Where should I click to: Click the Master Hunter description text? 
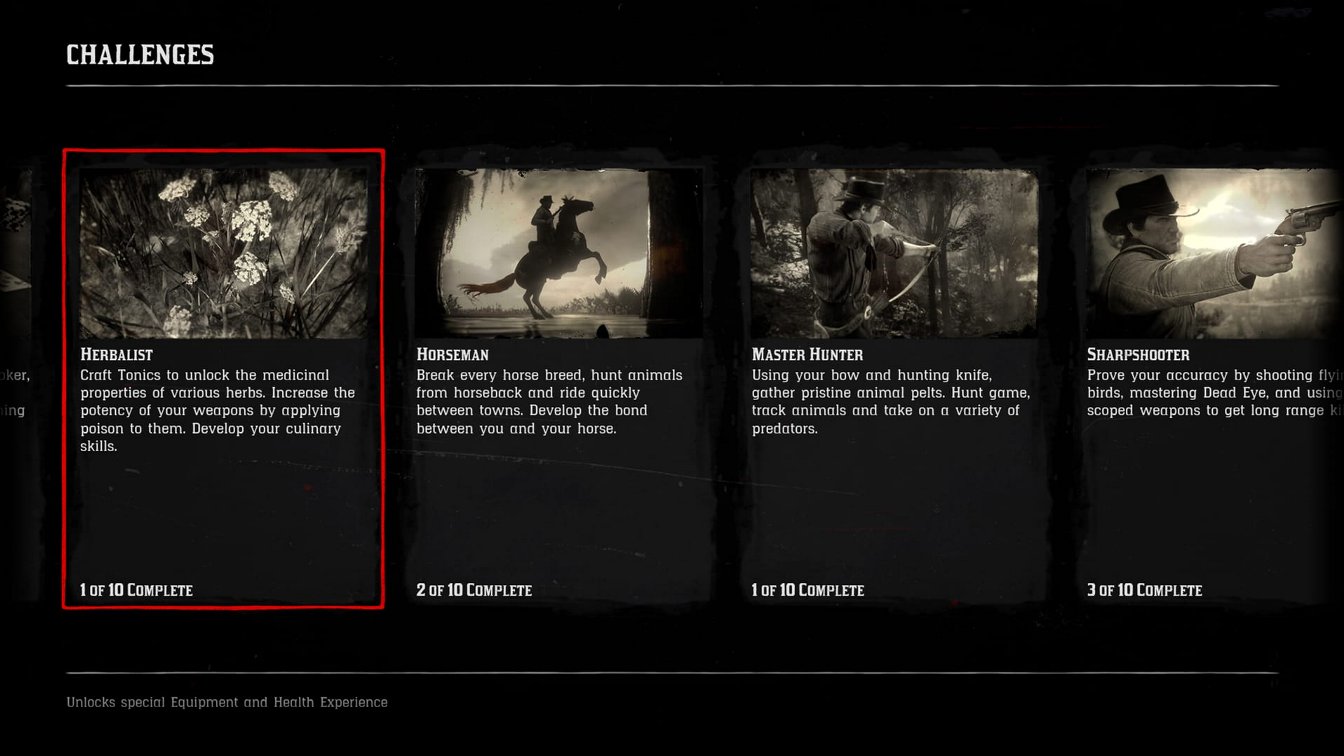tap(891, 402)
